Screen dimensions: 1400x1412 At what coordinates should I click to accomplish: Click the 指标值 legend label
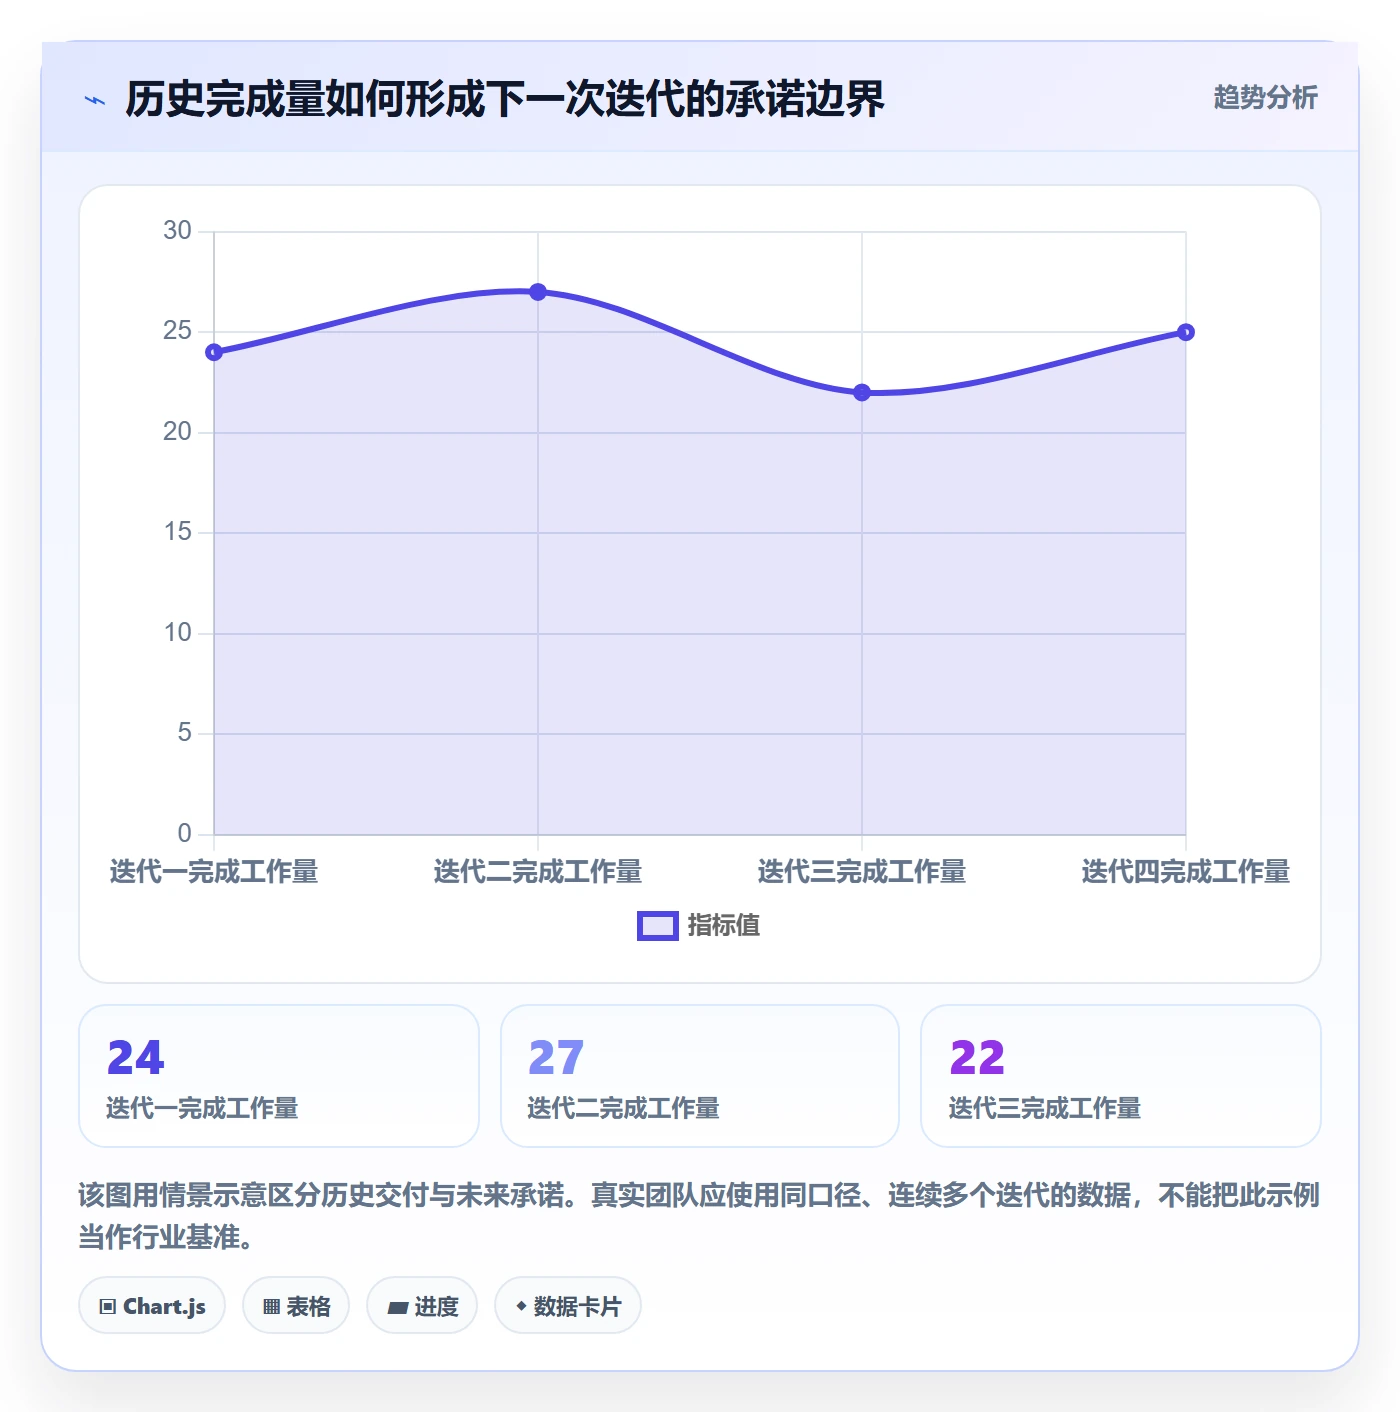724,926
